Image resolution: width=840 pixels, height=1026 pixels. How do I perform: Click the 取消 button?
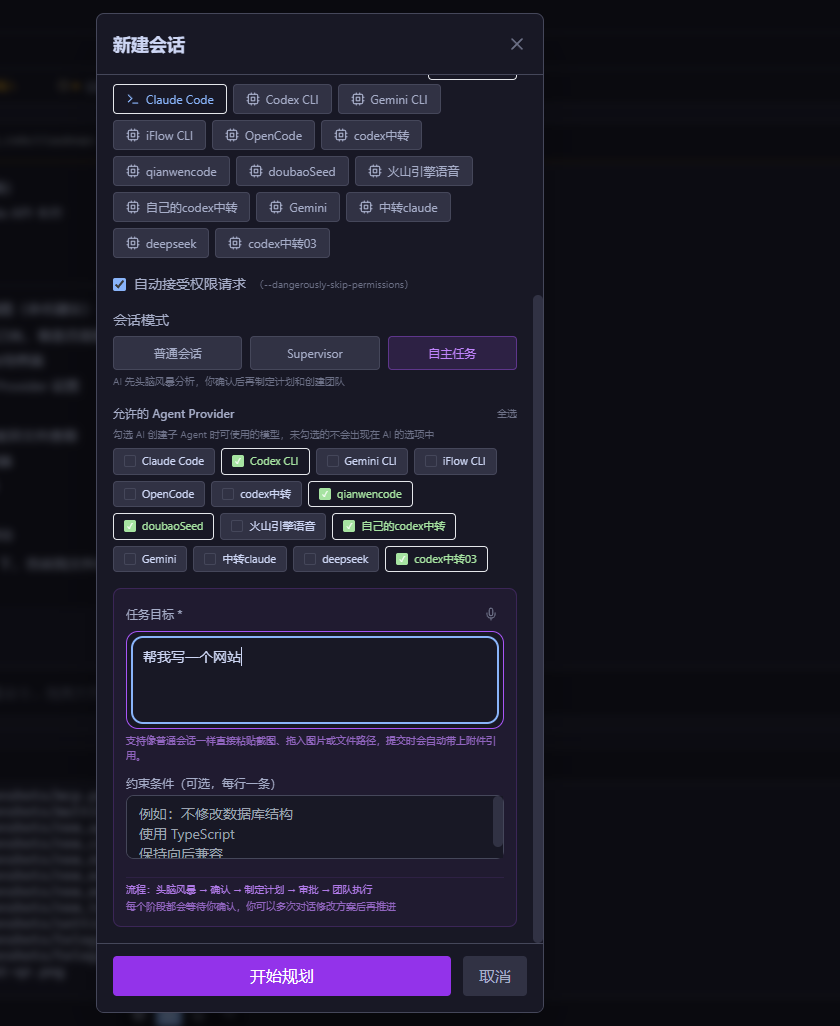(x=494, y=976)
